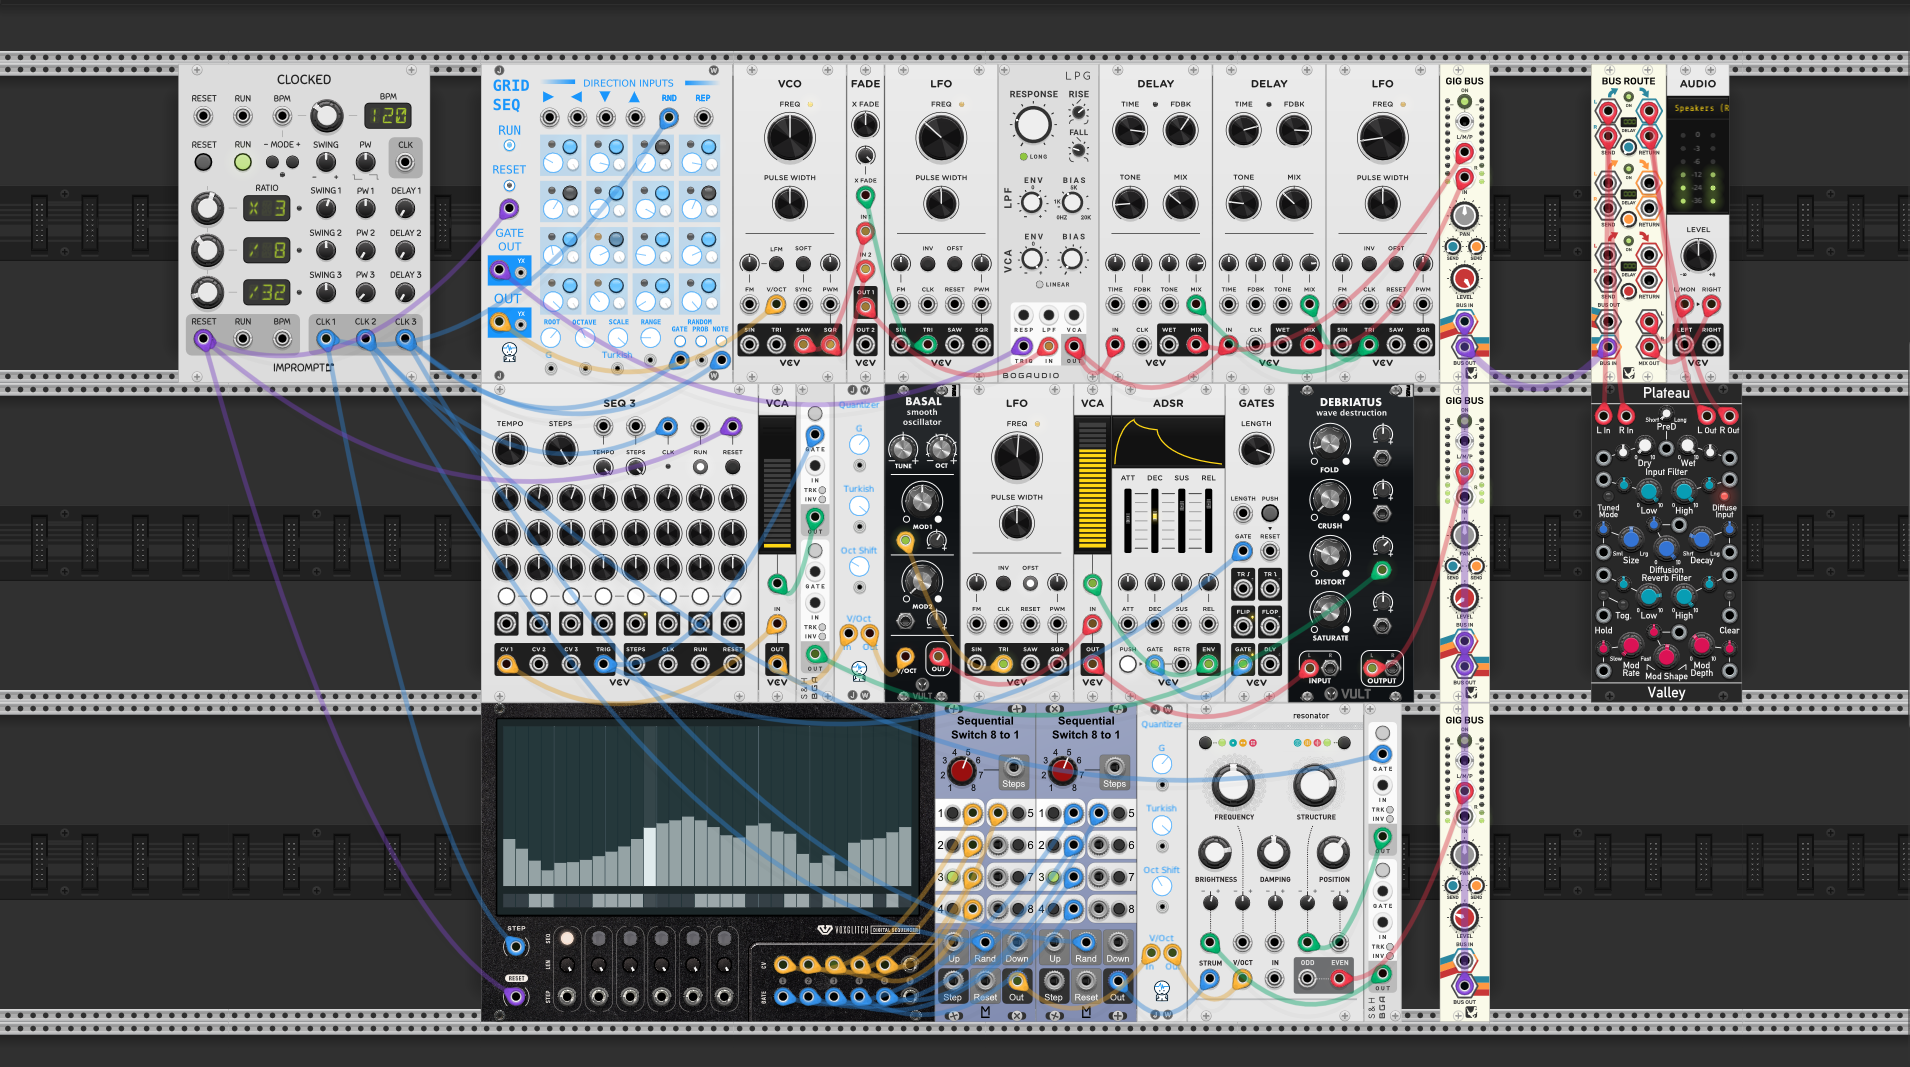Turn the first Delay's TIME knob

[x=1130, y=130]
